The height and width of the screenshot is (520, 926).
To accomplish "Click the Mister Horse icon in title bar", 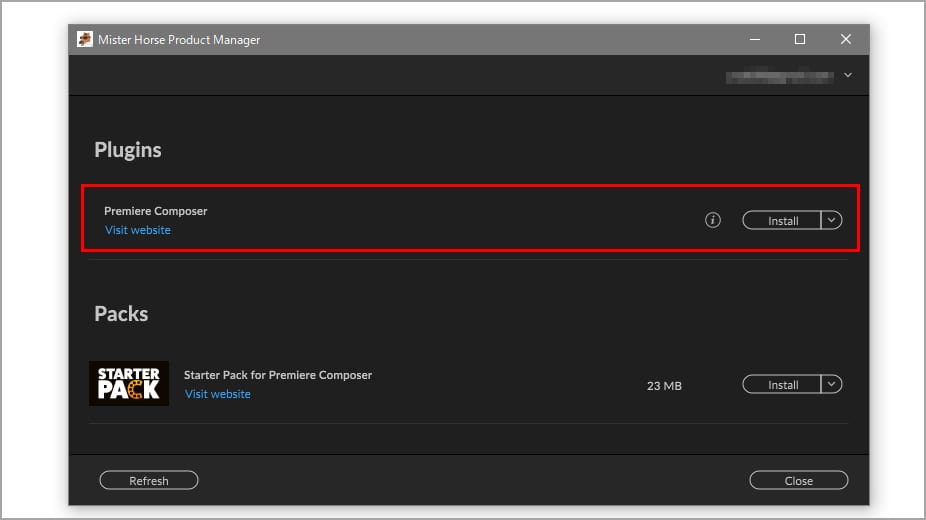I will (x=85, y=40).
